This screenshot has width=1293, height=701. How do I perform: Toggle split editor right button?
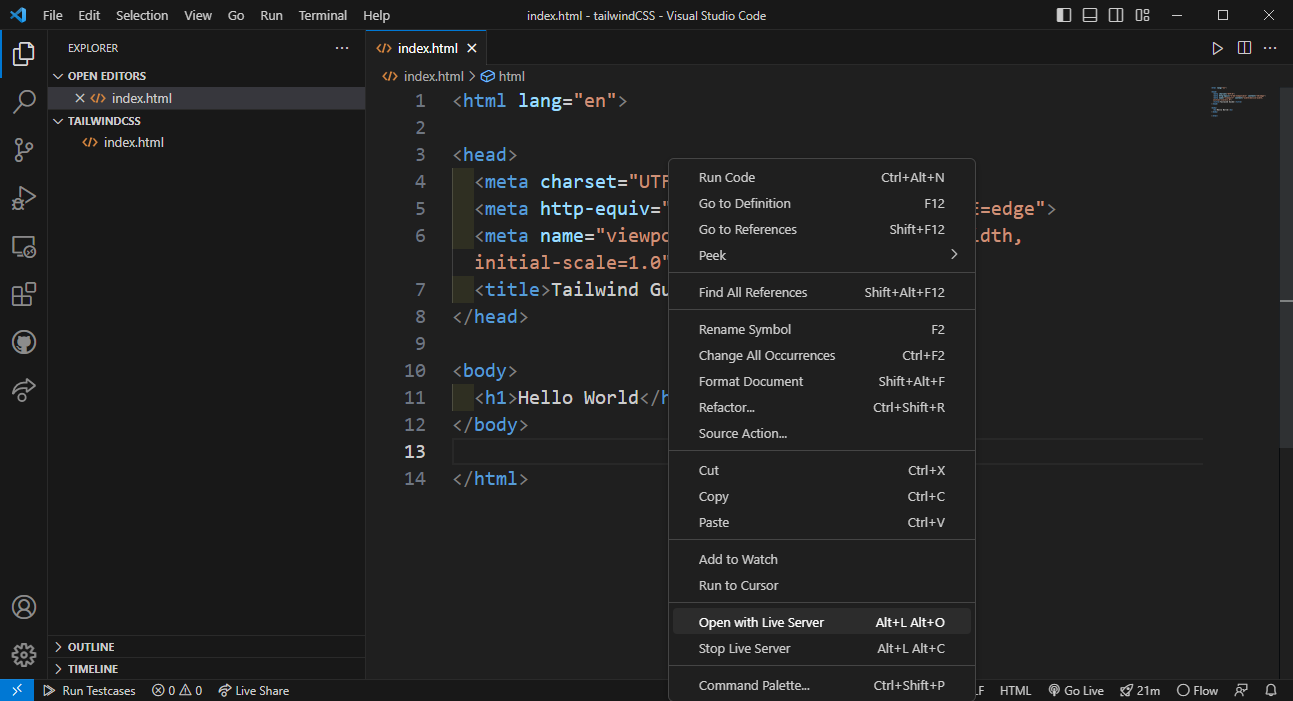[1244, 48]
